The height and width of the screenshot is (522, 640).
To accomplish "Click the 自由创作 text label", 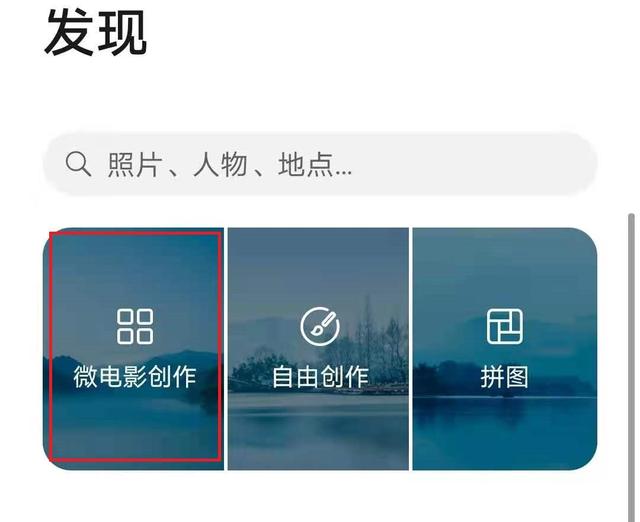I will coord(320,376).
